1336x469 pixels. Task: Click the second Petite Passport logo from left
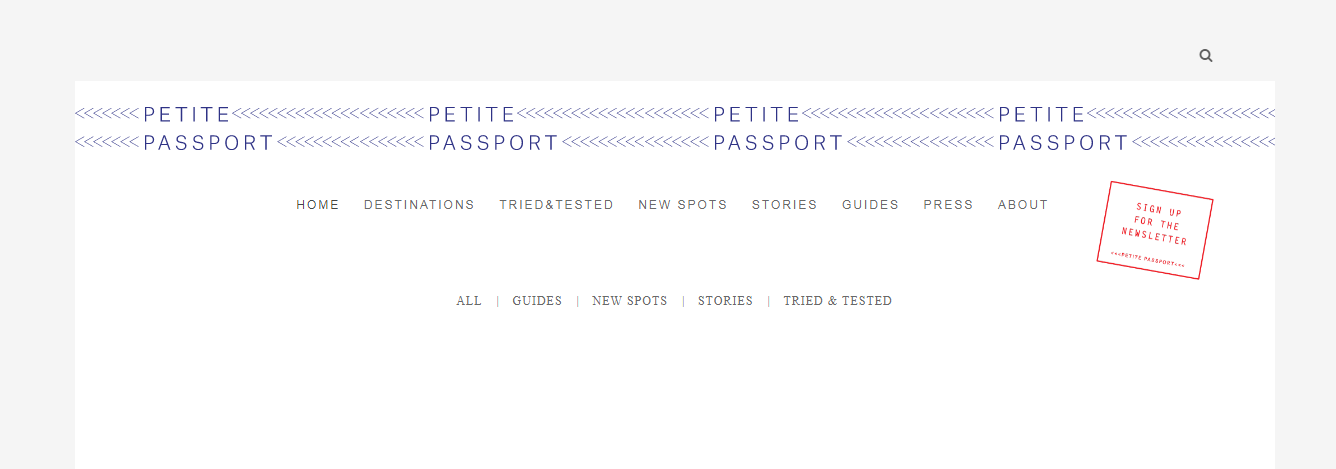[x=494, y=129]
